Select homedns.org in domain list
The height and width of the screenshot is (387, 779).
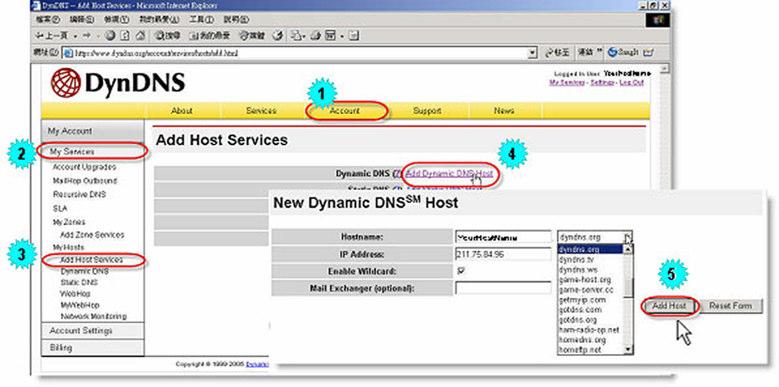point(590,340)
